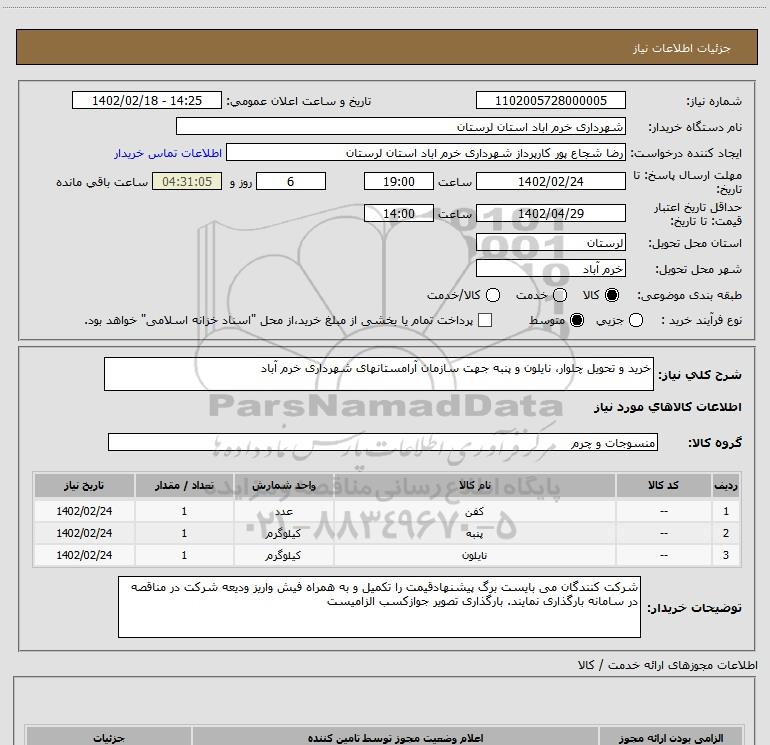Click the delivery province field لرستان
Screen dimensions: 770x745
pos(550,243)
